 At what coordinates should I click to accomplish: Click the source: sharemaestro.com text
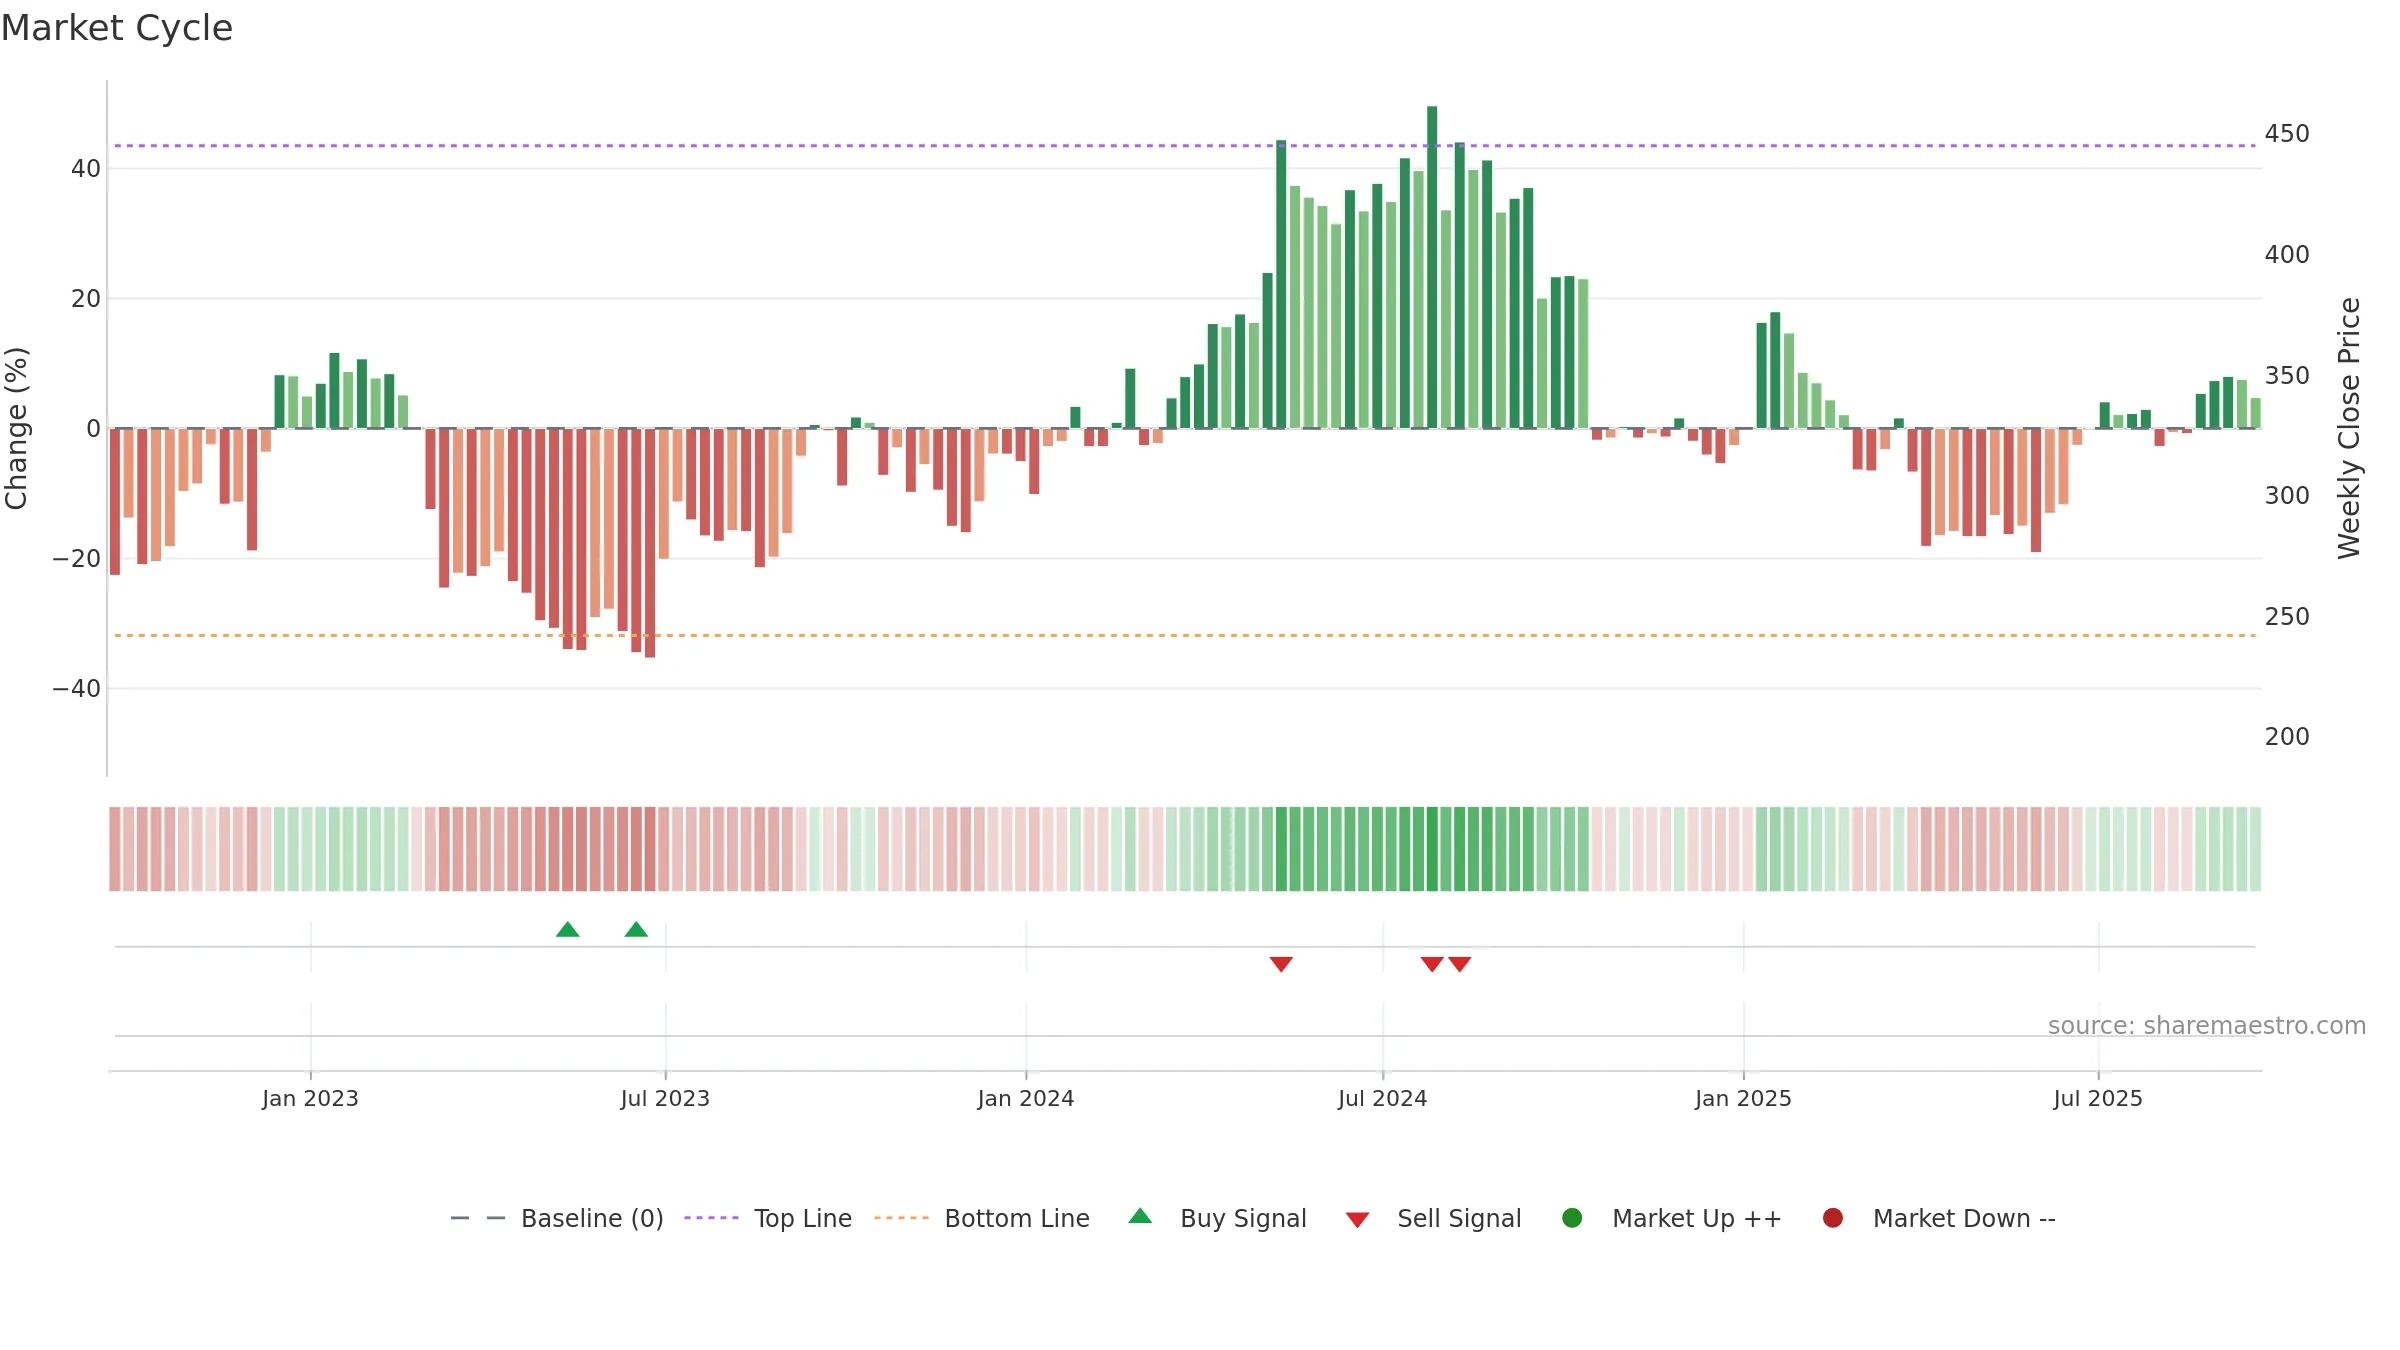[2207, 1025]
